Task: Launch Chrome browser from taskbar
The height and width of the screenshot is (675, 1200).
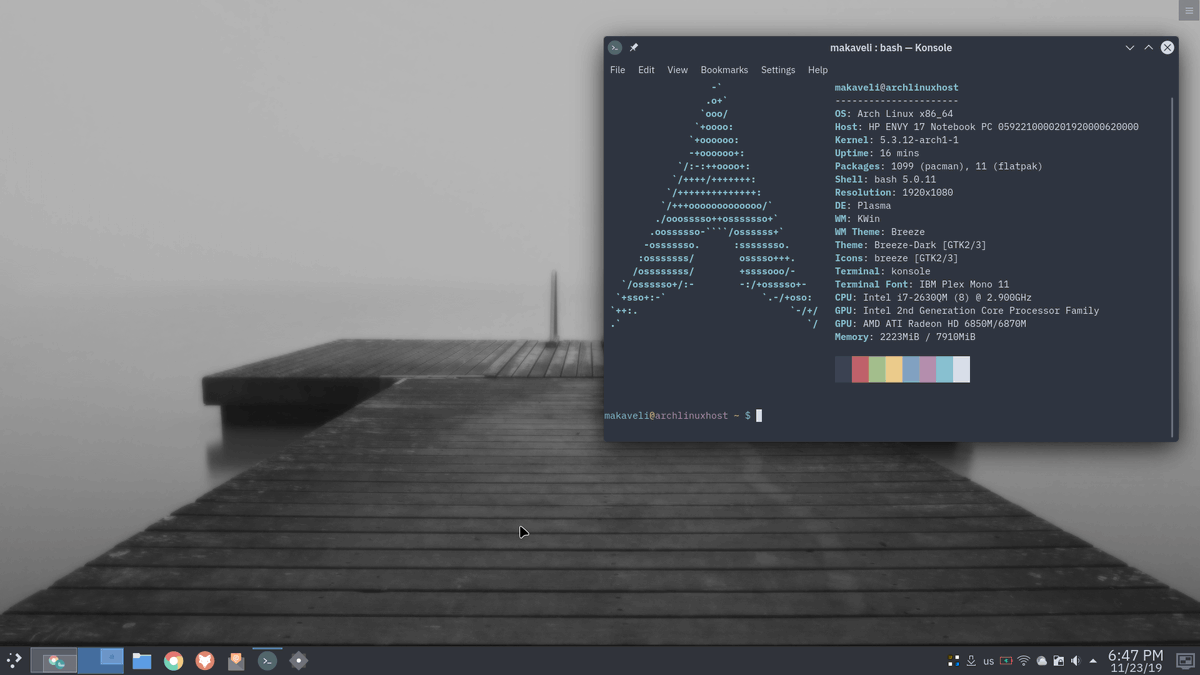Action: 173,661
